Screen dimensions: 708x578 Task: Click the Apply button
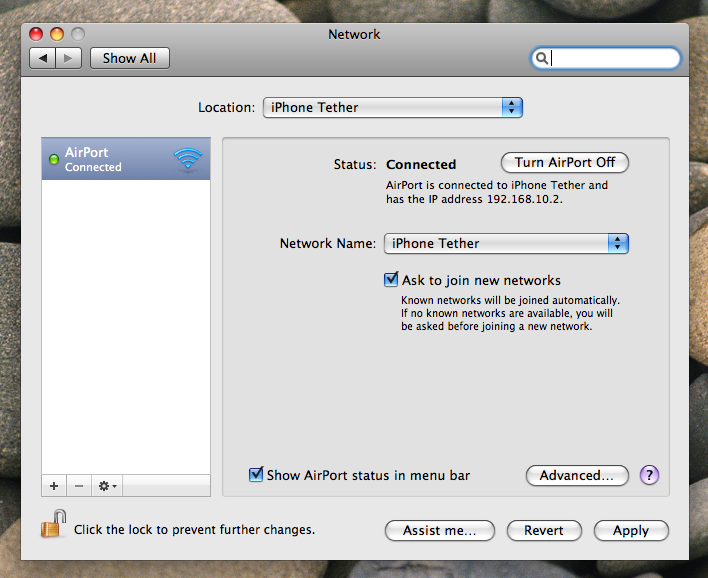click(x=631, y=531)
